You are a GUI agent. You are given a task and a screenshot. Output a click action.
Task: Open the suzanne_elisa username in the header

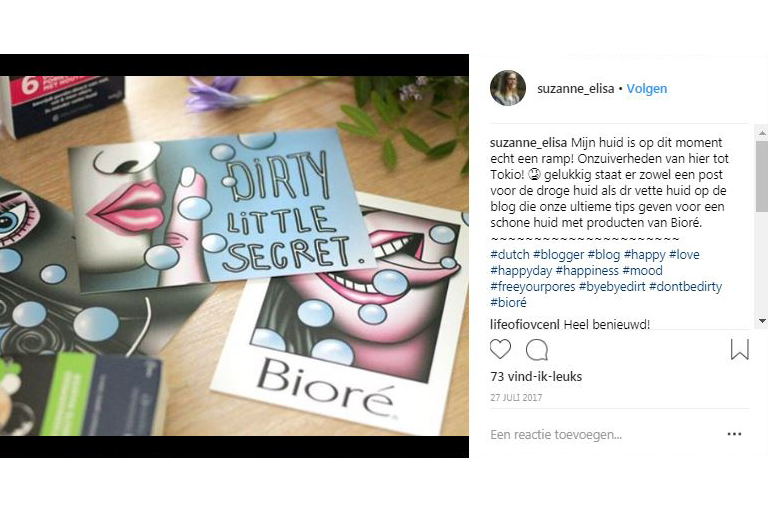click(576, 89)
